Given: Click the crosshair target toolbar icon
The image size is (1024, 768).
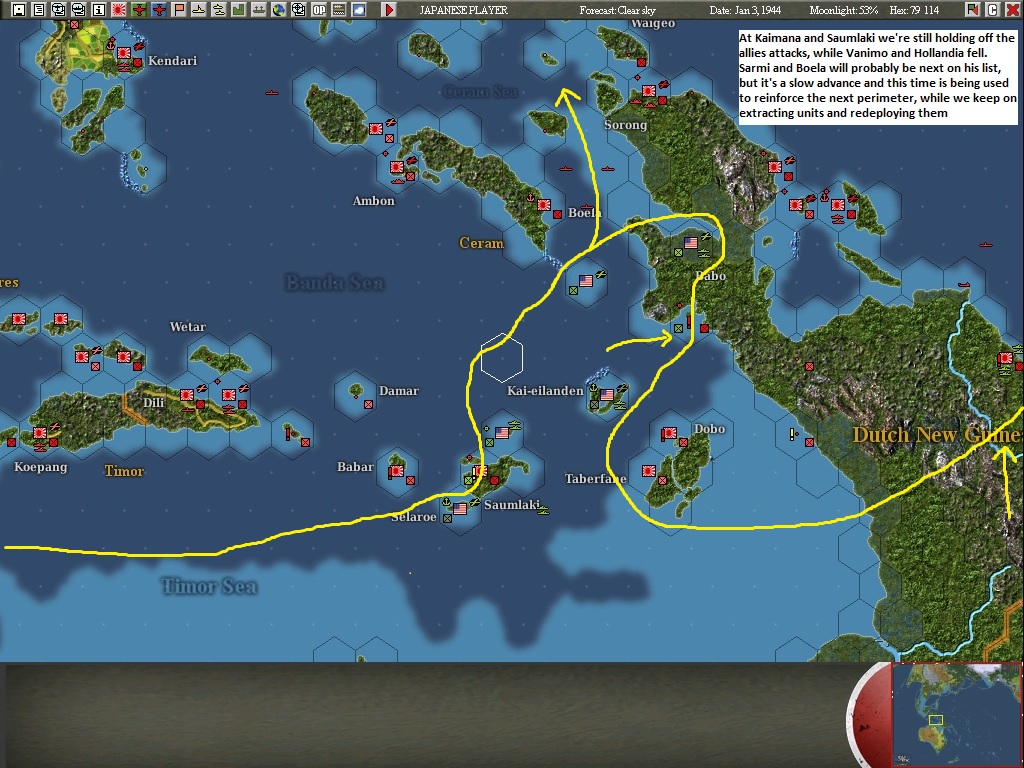Looking at the screenshot, I should (x=298, y=10).
